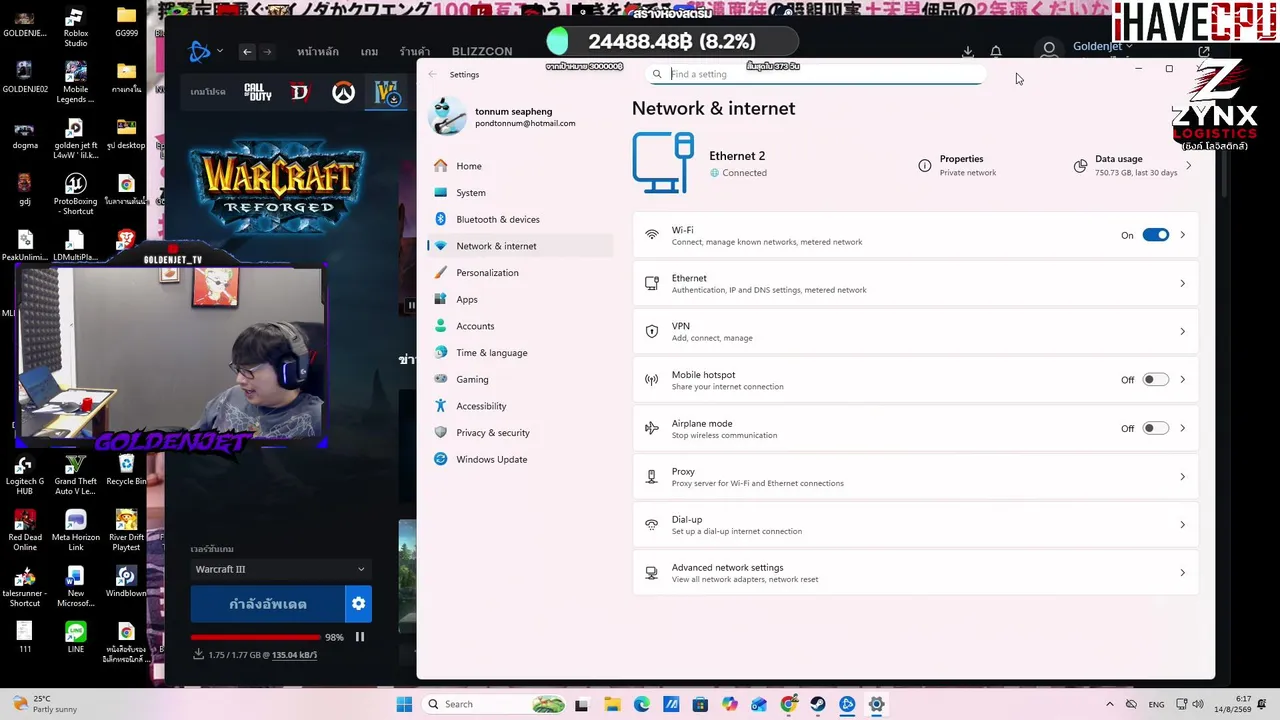This screenshot has width=1280, height=720.
Task: Open File Explorer from the taskbar
Action: click(x=612, y=705)
